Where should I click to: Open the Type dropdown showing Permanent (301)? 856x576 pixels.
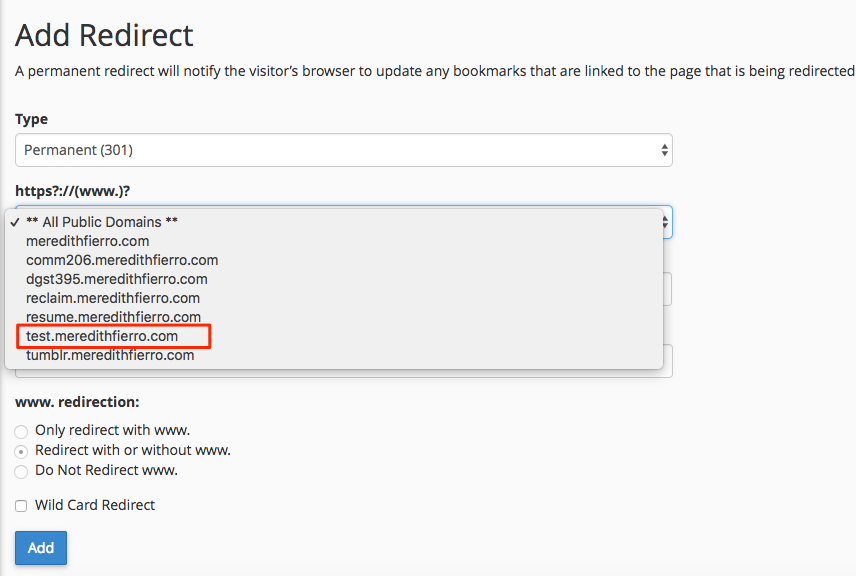point(343,150)
